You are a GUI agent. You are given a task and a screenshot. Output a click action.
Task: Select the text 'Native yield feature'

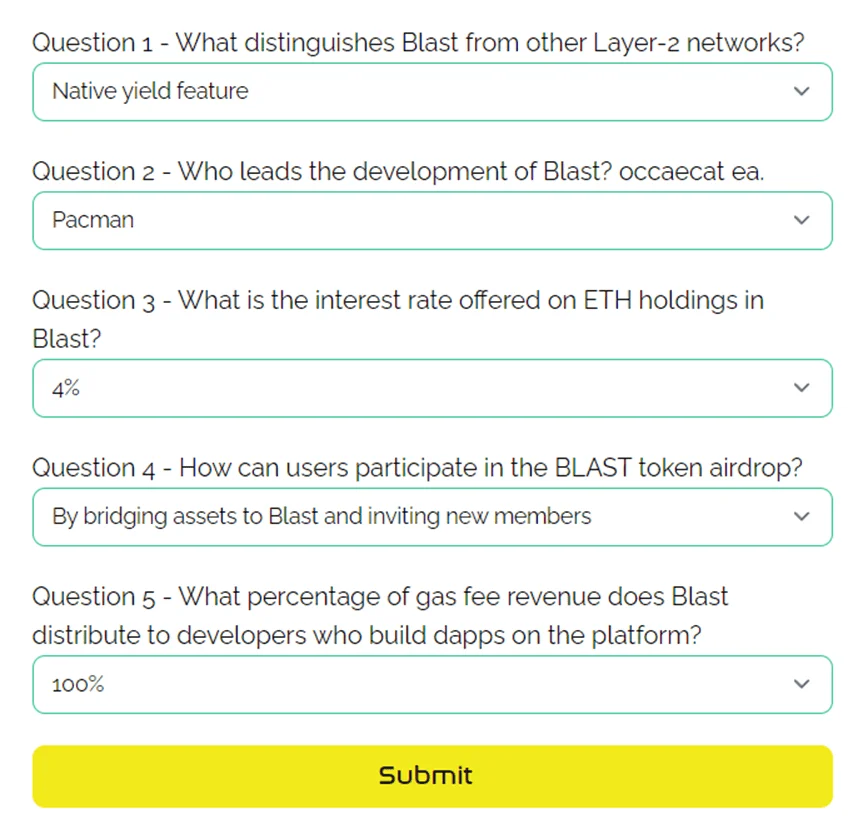click(x=151, y=91)
